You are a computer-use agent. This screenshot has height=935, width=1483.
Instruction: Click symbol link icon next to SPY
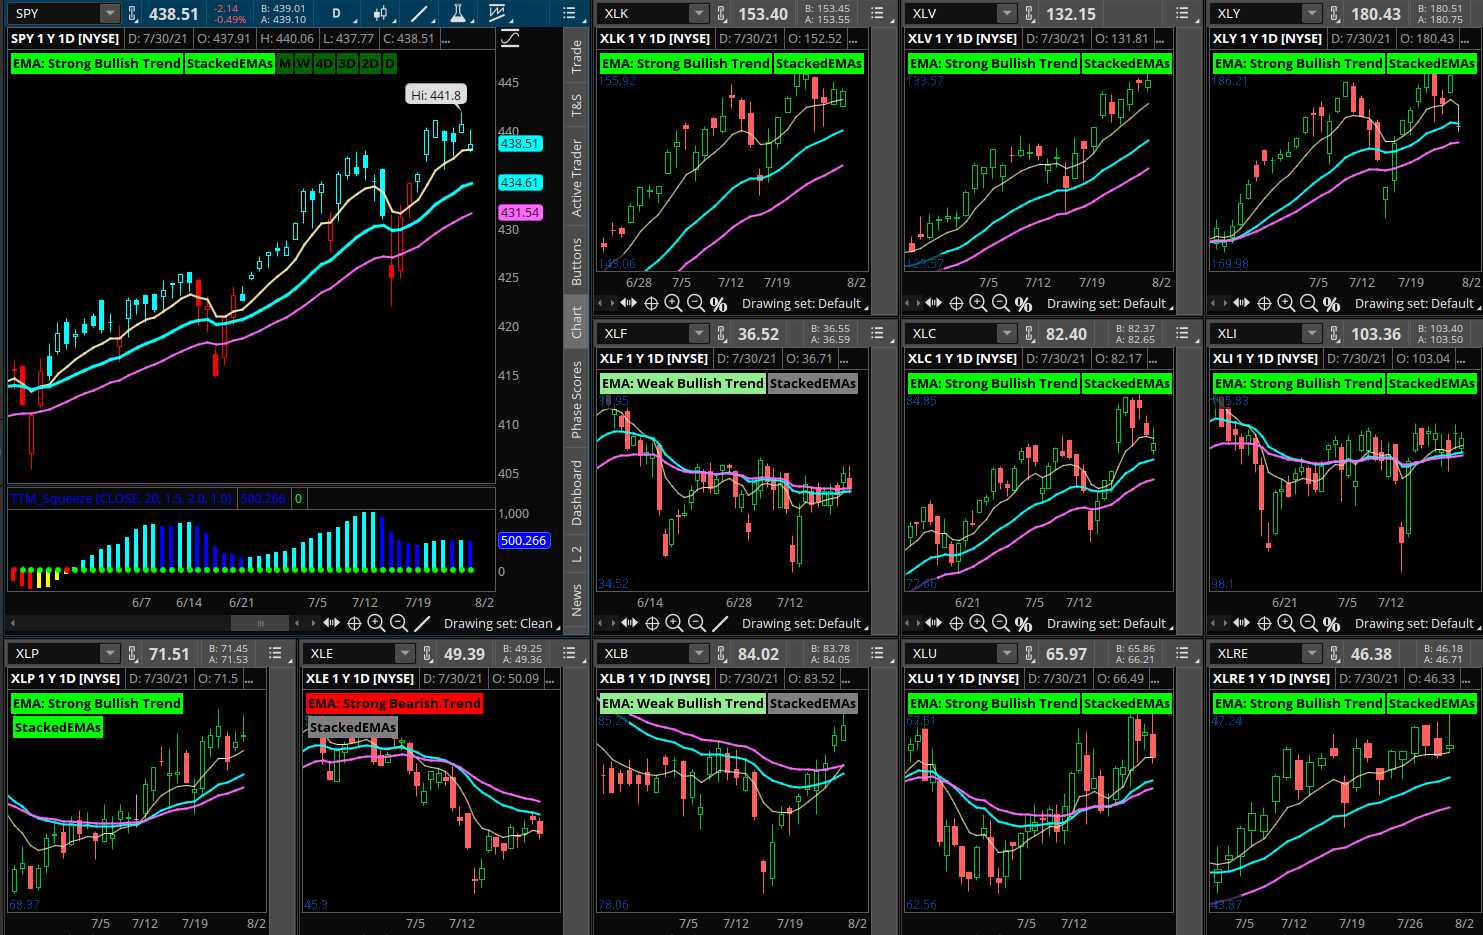133,14
